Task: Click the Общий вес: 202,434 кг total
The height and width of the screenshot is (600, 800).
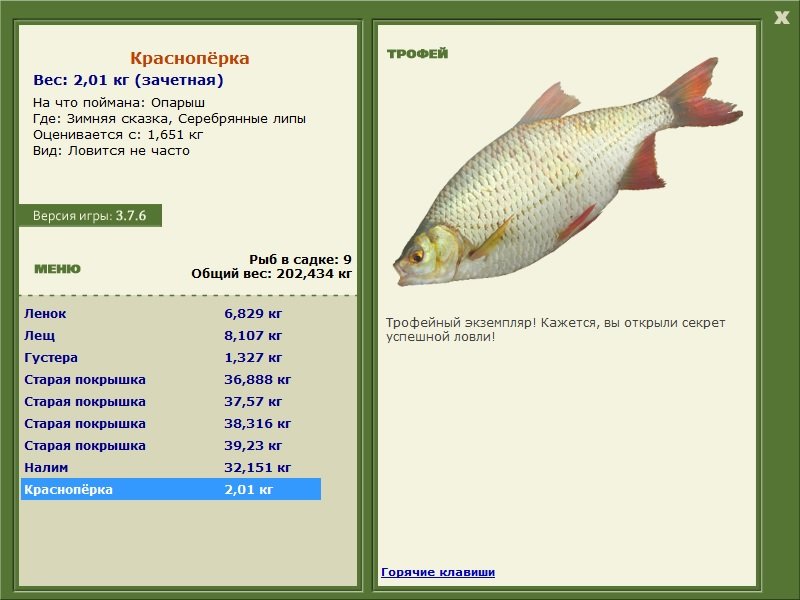Action: point(271,273)
